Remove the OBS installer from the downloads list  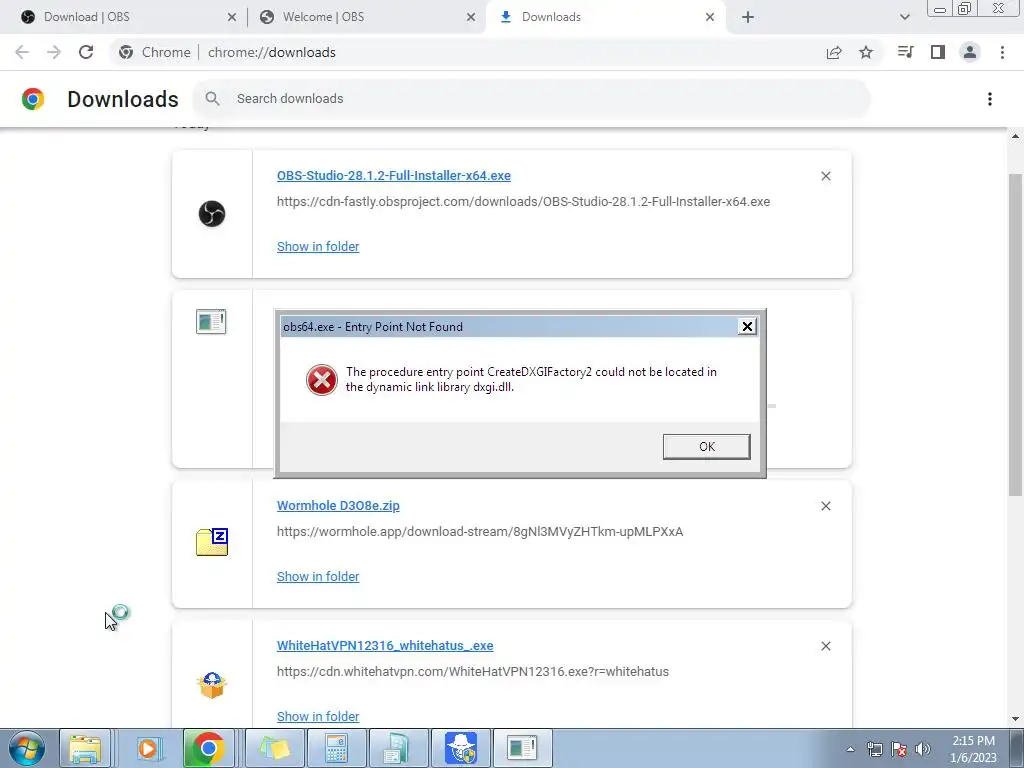point(825,176)
